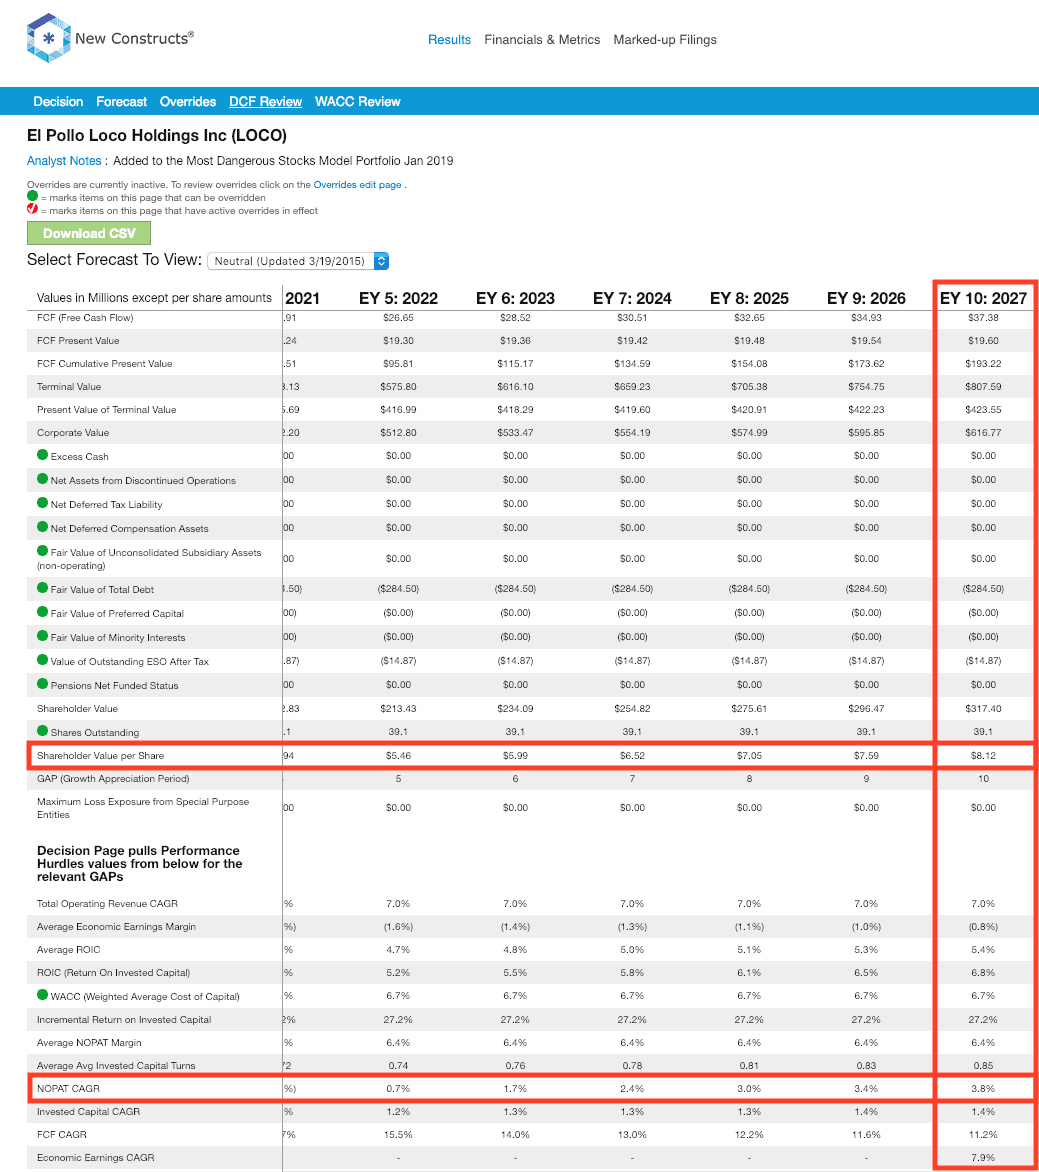Click green dot beside Pensions Net Funded Status
The width and height of the screenshot is (1039, 1172).
coord(43,683)
